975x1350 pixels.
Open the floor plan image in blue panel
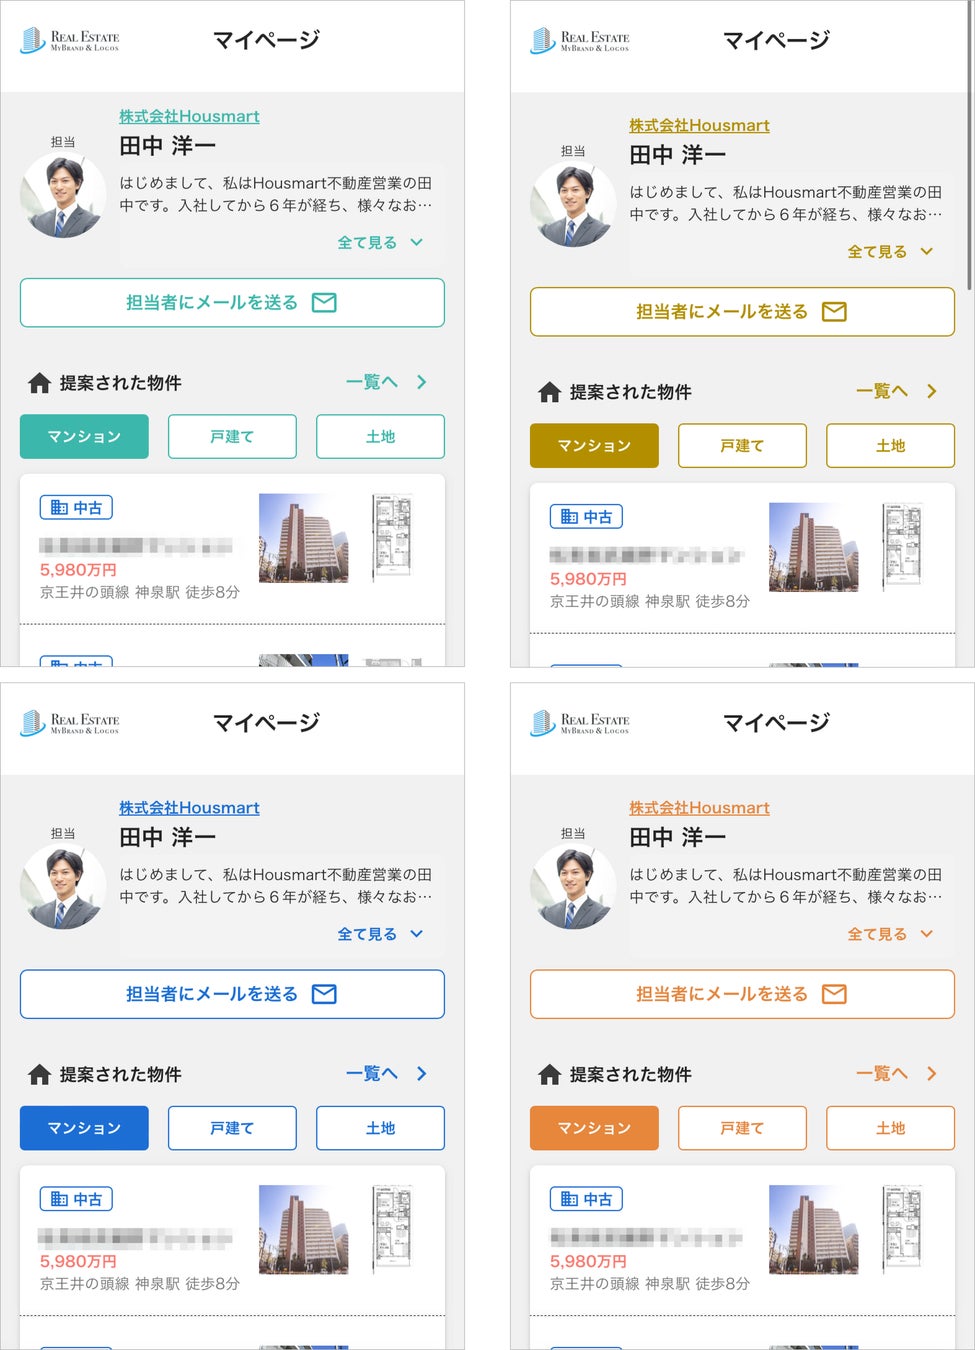pos(392,1229)
